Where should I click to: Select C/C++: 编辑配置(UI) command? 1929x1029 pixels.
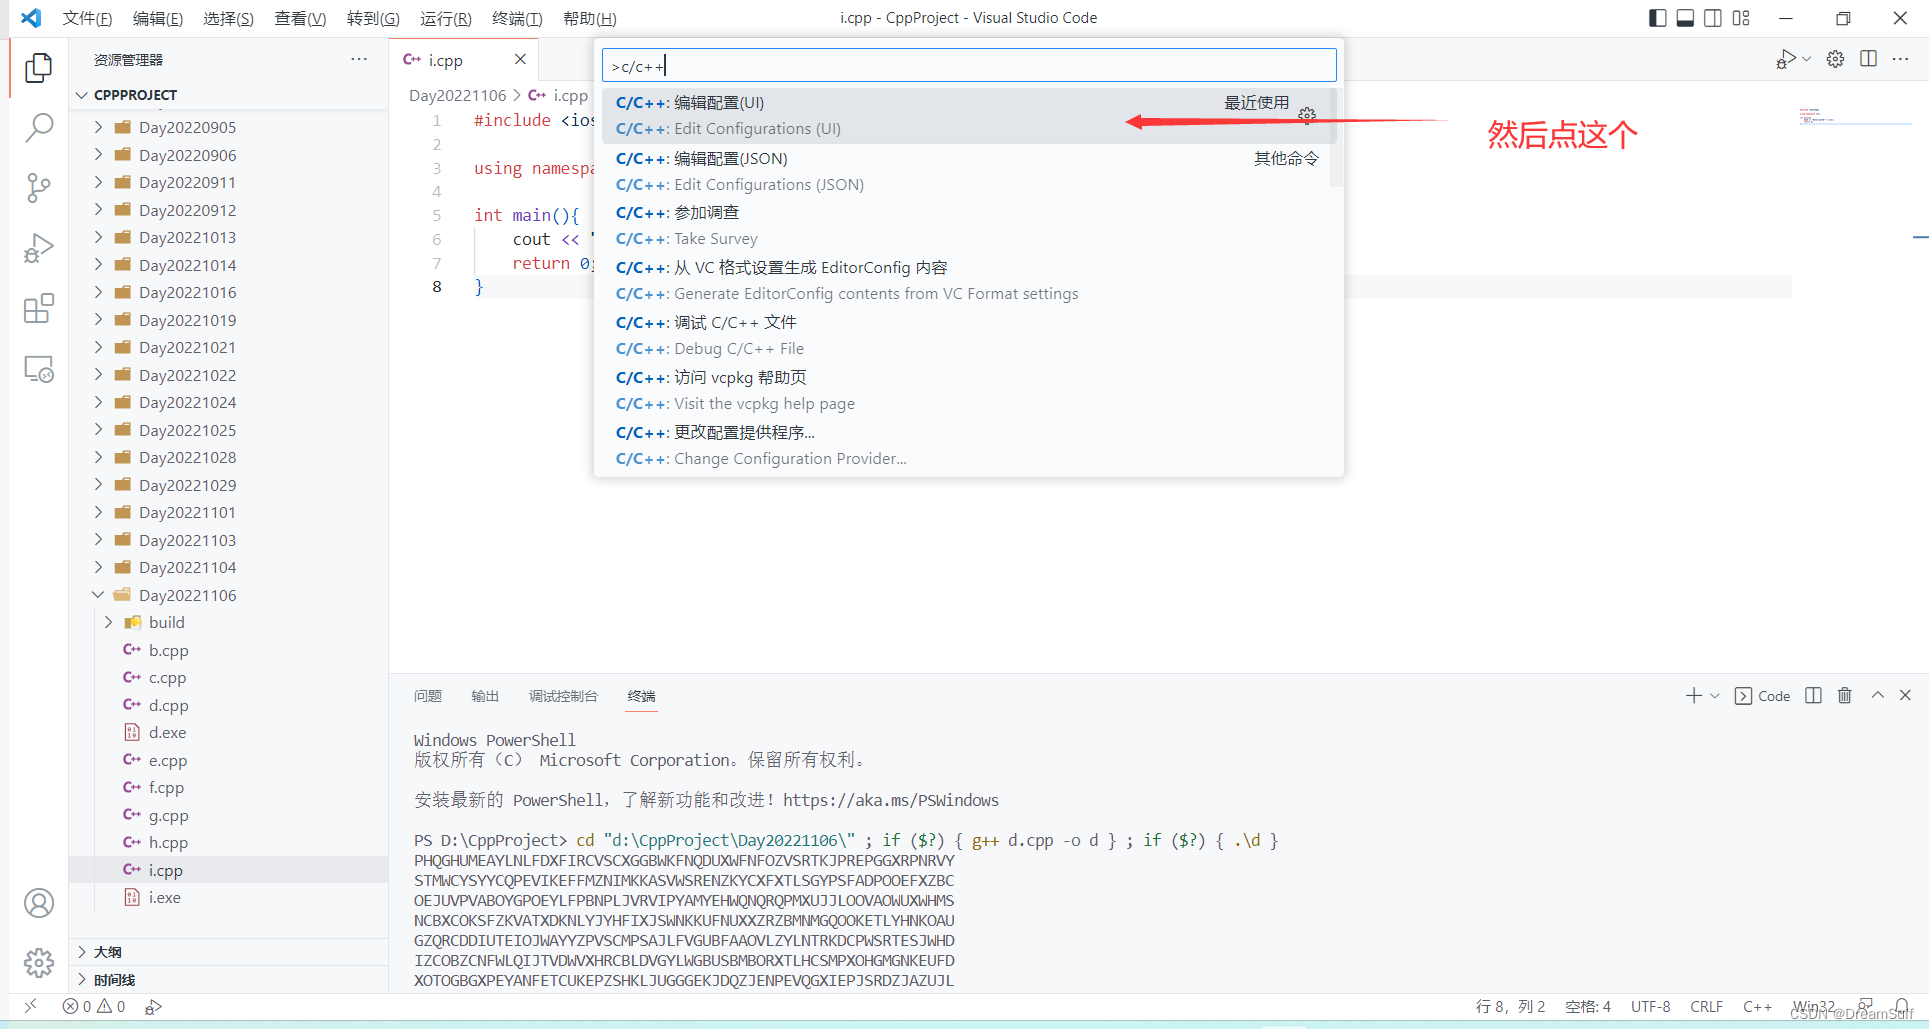point(968,116)
